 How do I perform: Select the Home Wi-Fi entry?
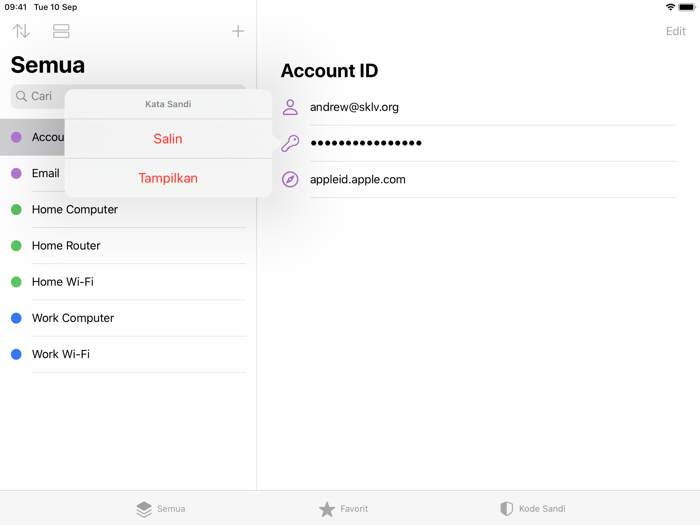click(x=128, y=282)
